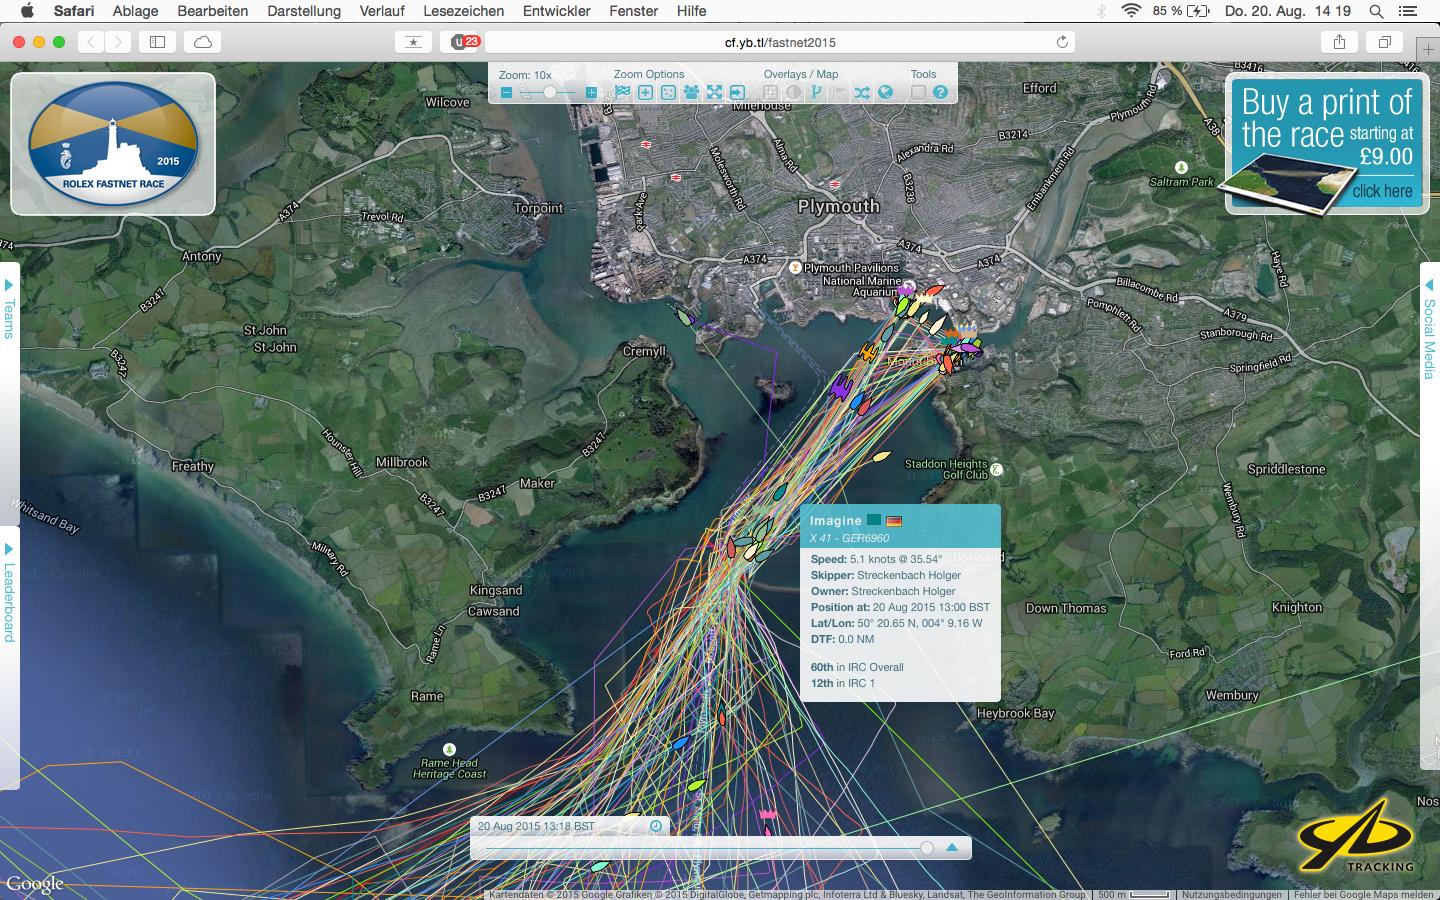Open the help question mark tool
This screenshot has width=1440, height=900.
[x=940, y=93]
